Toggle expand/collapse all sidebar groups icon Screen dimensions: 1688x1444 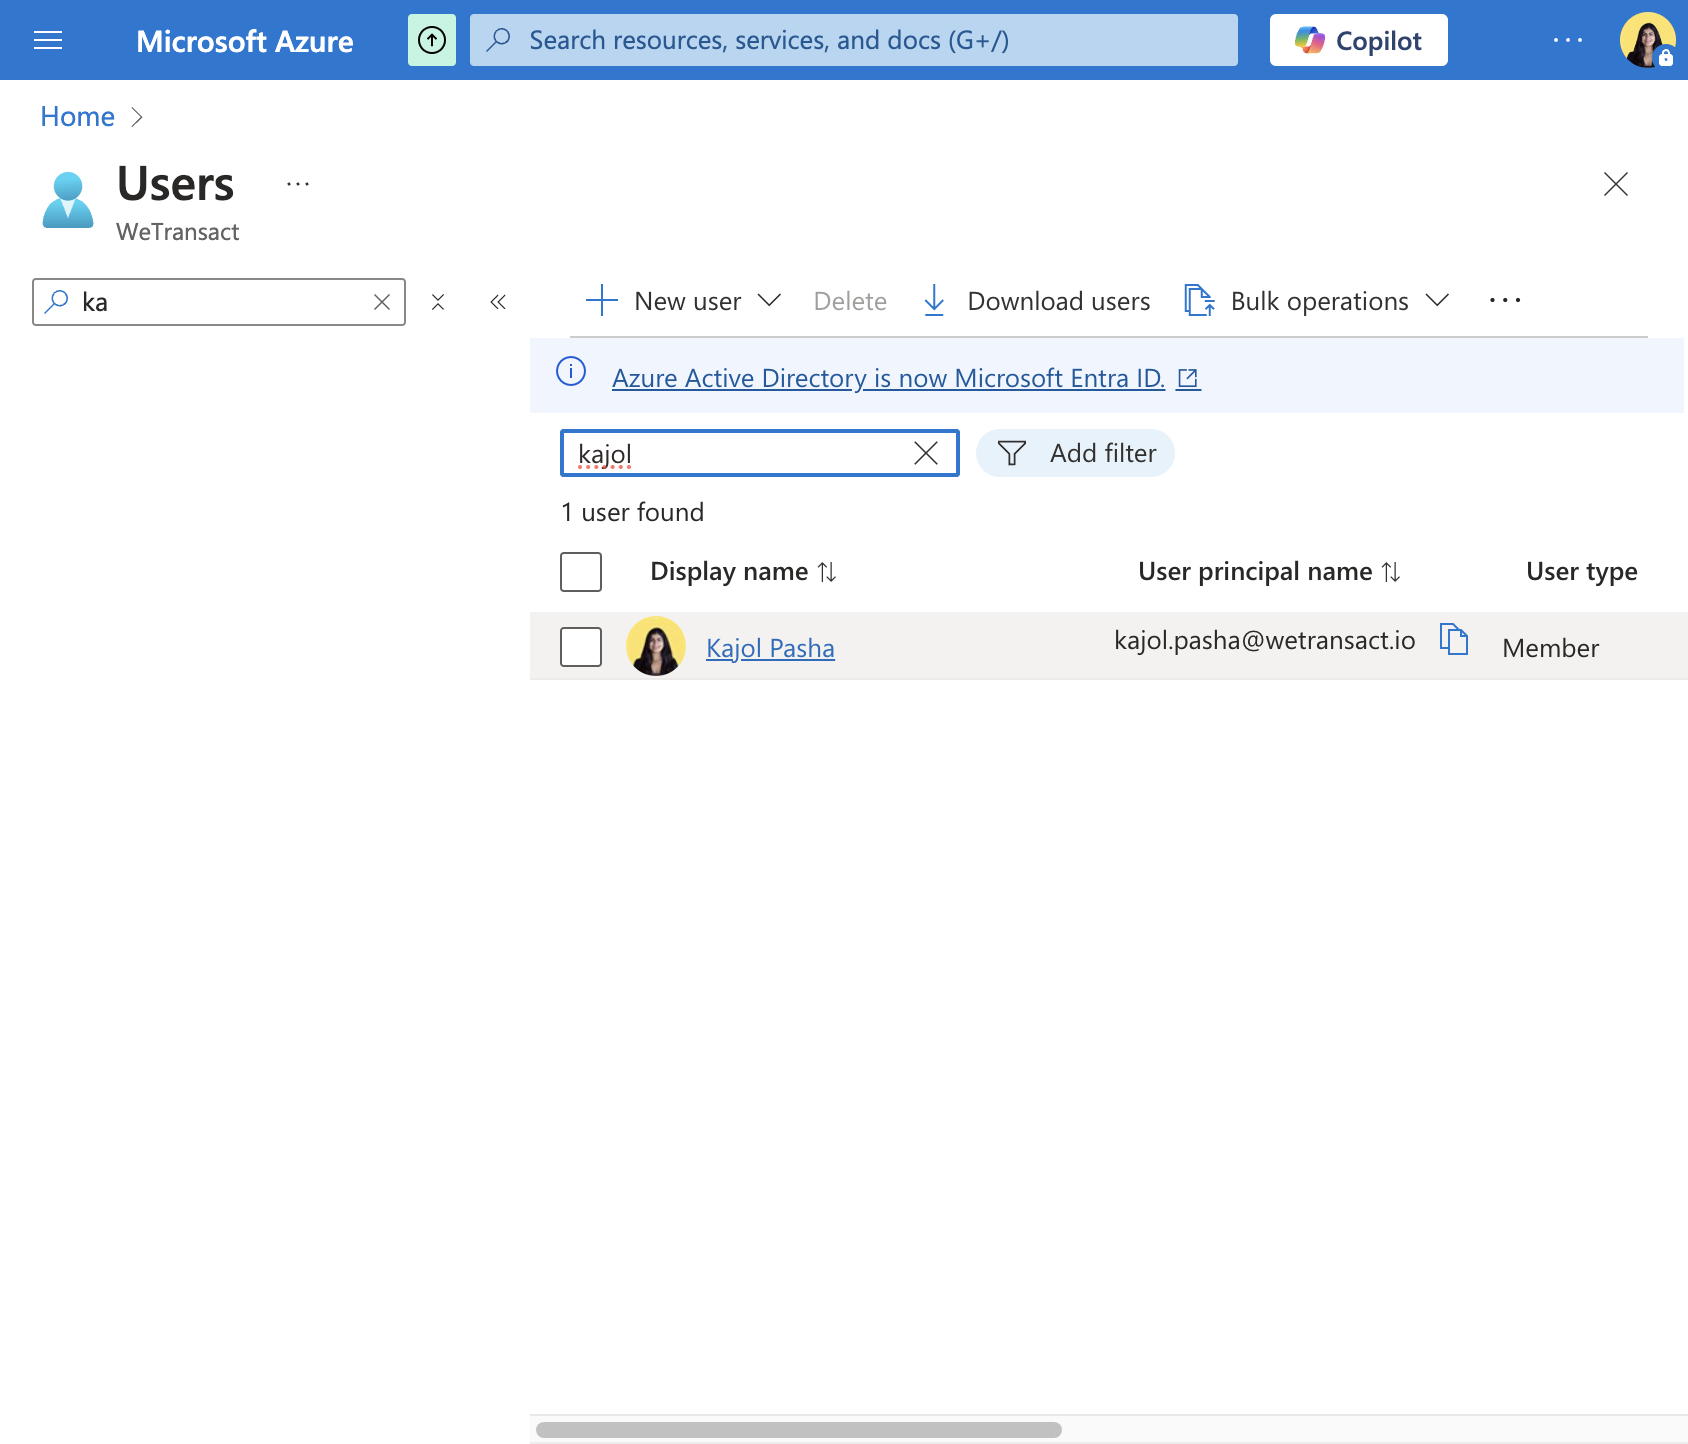coord(438,302)
